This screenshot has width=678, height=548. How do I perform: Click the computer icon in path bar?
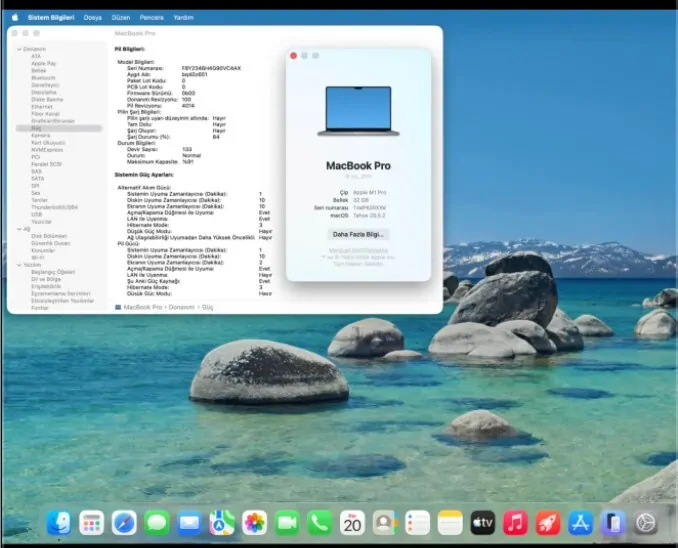coord(118,307)
